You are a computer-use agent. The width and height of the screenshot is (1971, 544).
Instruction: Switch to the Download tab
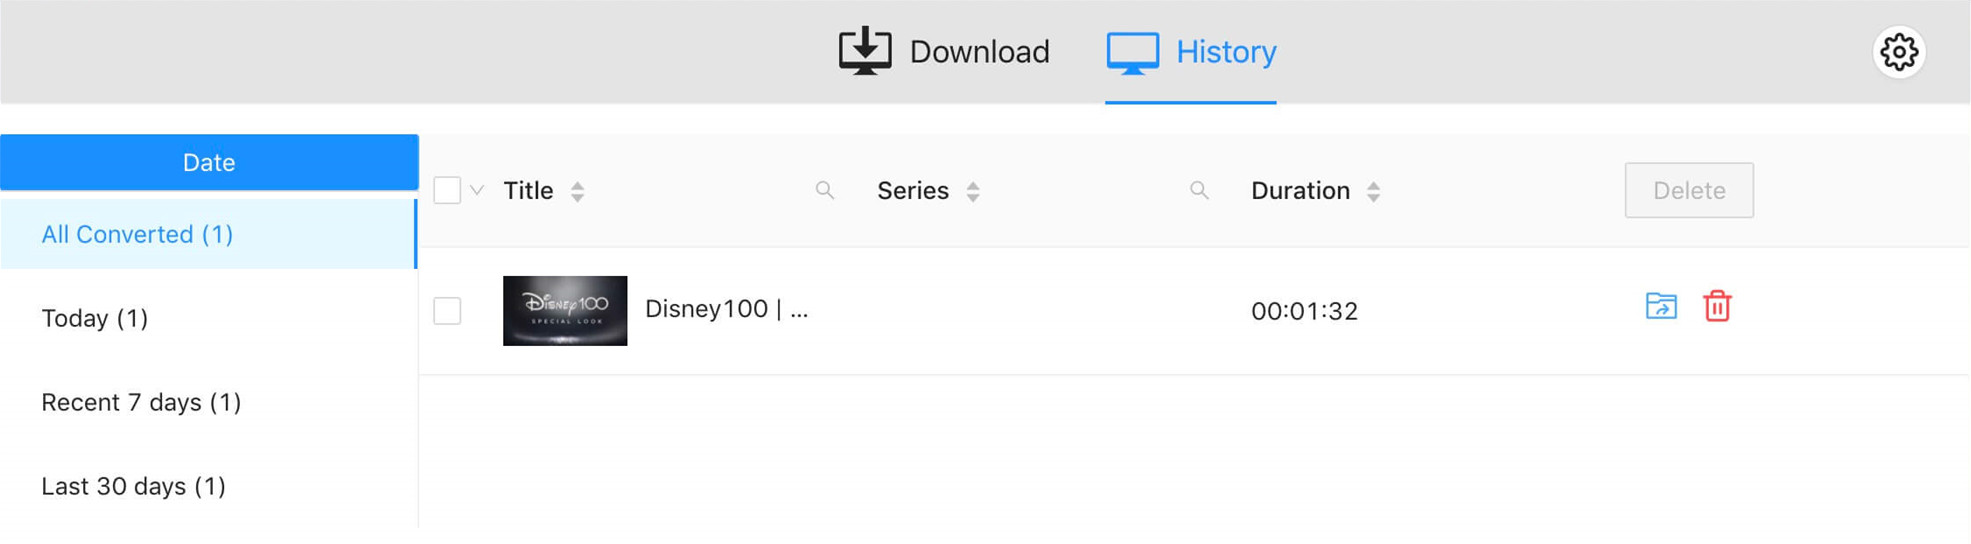tap(944, 52)
